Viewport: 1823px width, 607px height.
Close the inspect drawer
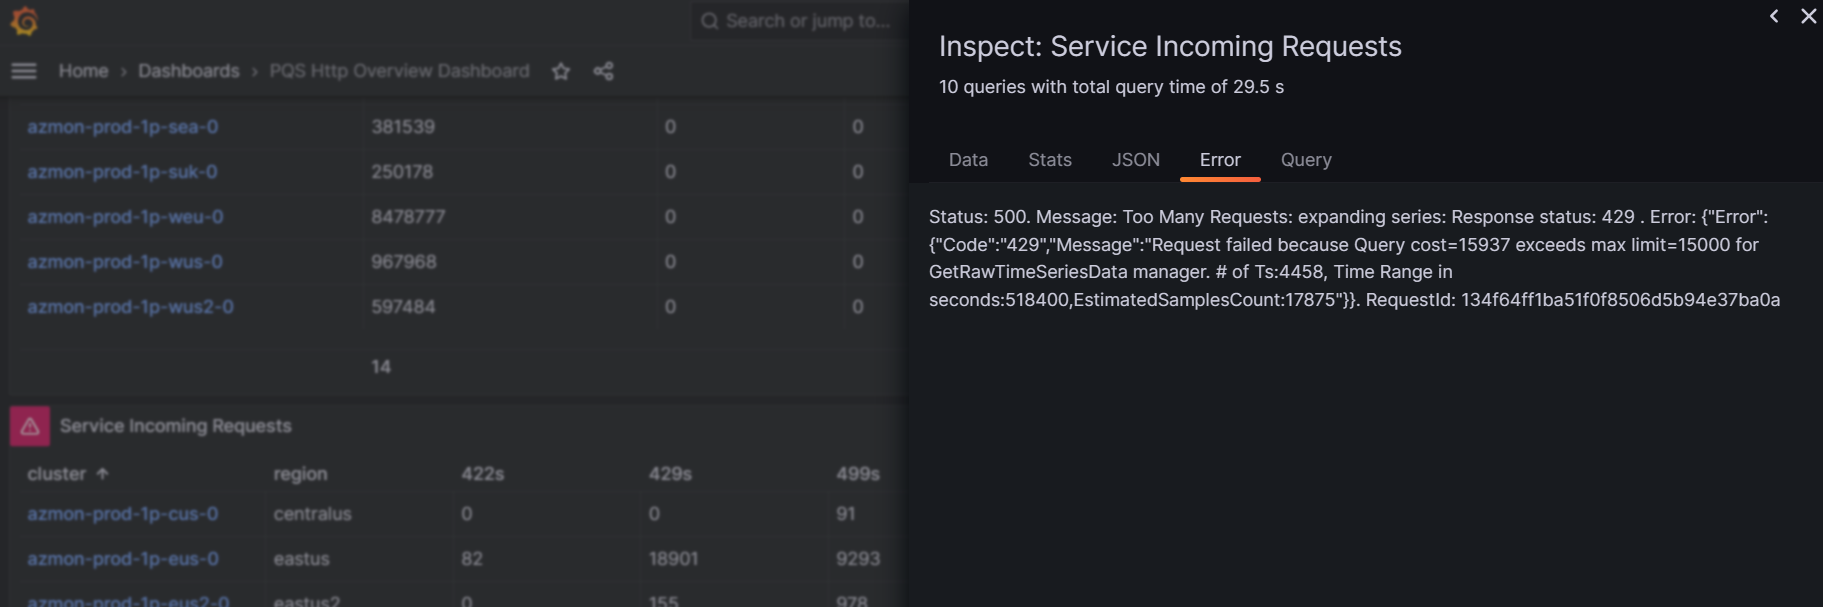(1808, 16)
